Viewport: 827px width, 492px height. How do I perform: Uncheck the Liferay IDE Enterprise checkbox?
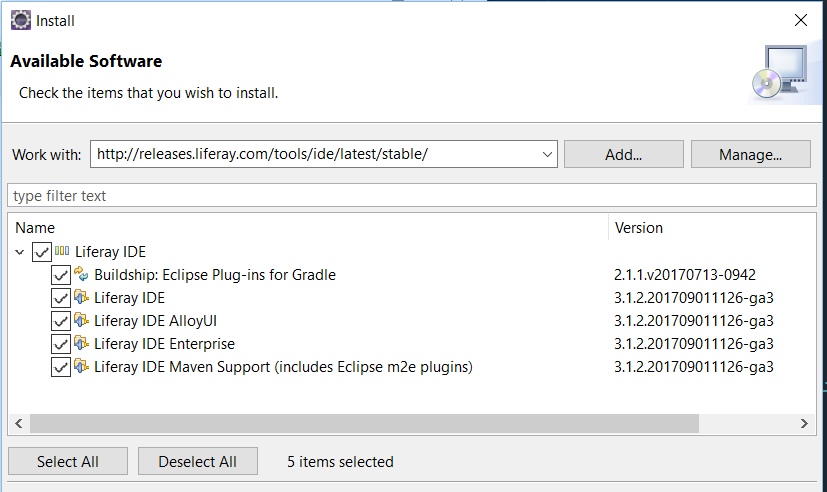(x=61, y=344)
